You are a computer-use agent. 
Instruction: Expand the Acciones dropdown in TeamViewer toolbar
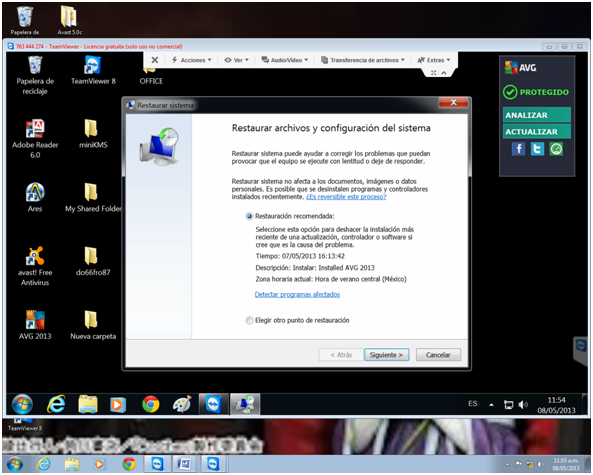tap(192, 60)
